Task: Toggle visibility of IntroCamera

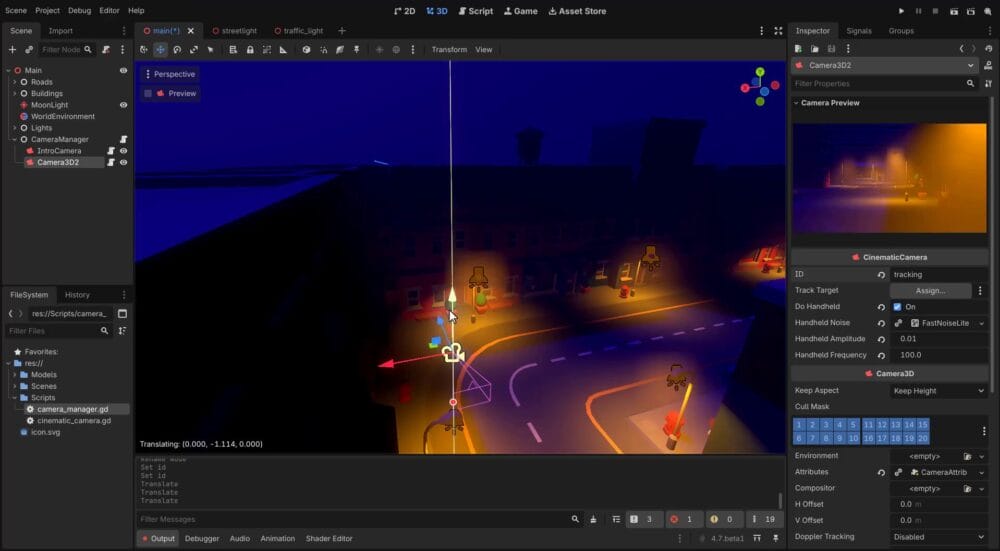Action: coord(124,151)
